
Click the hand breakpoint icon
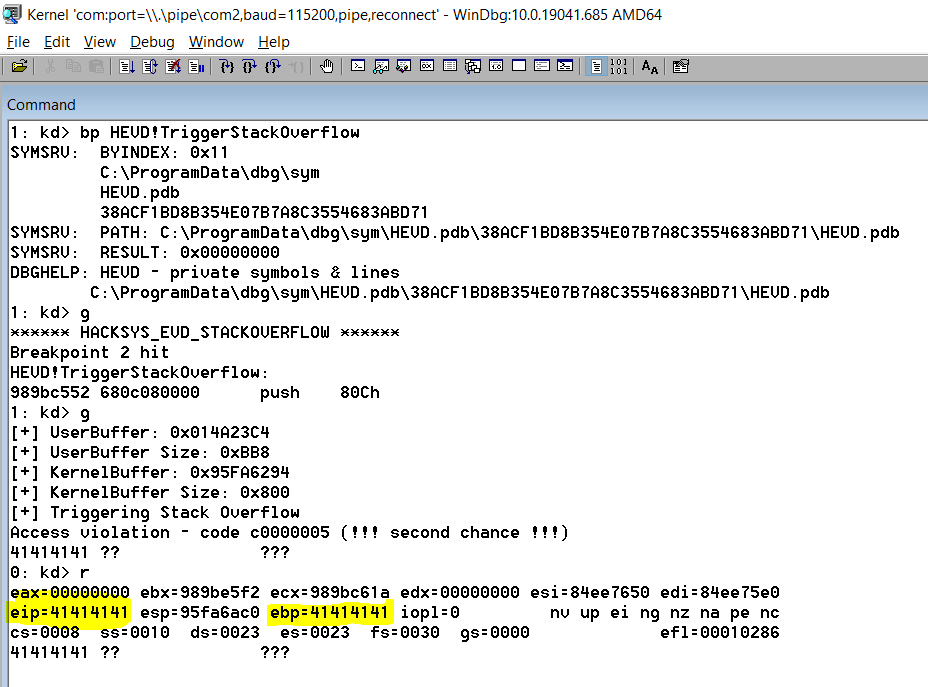(x=327, y=66)
